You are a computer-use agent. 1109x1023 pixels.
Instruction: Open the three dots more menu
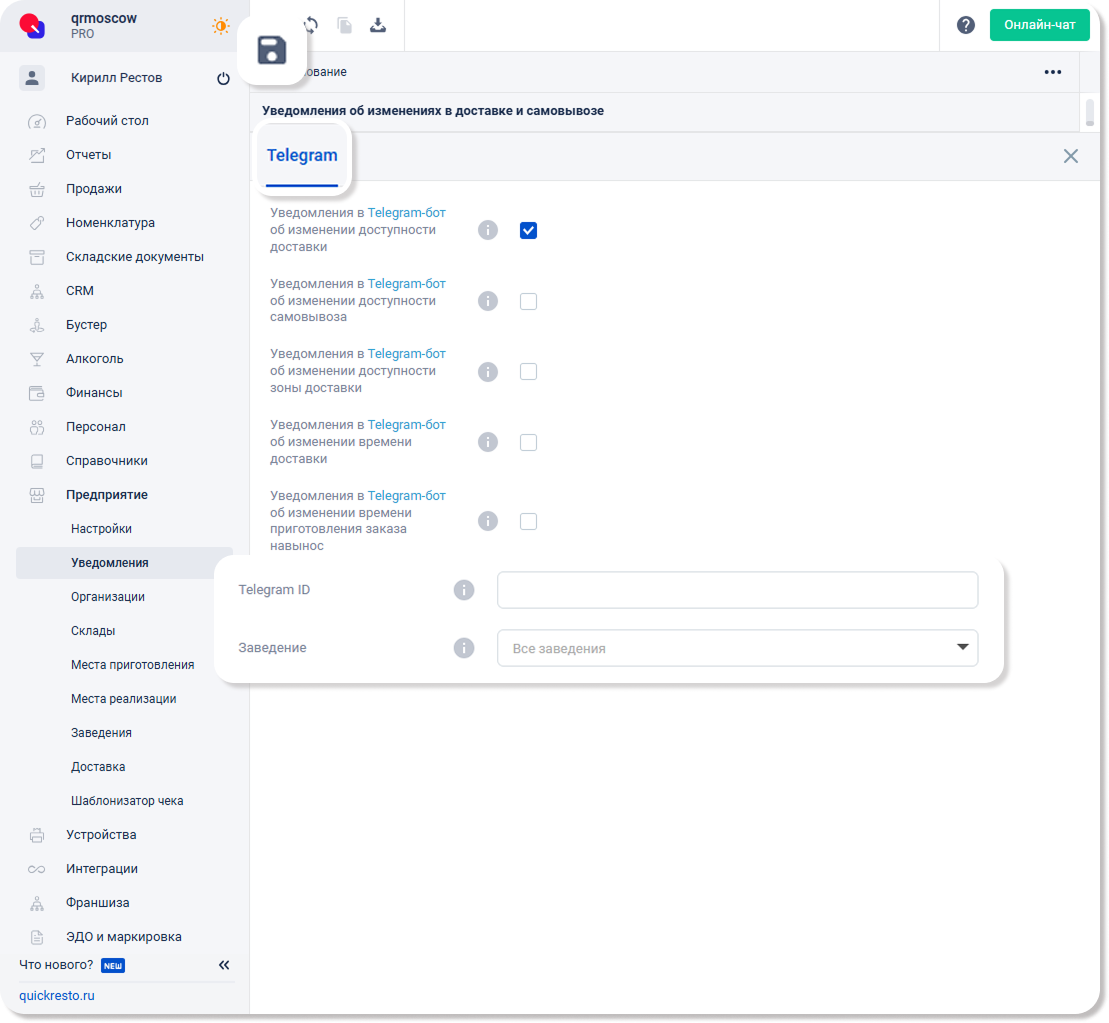click(x=1052, y=72)
